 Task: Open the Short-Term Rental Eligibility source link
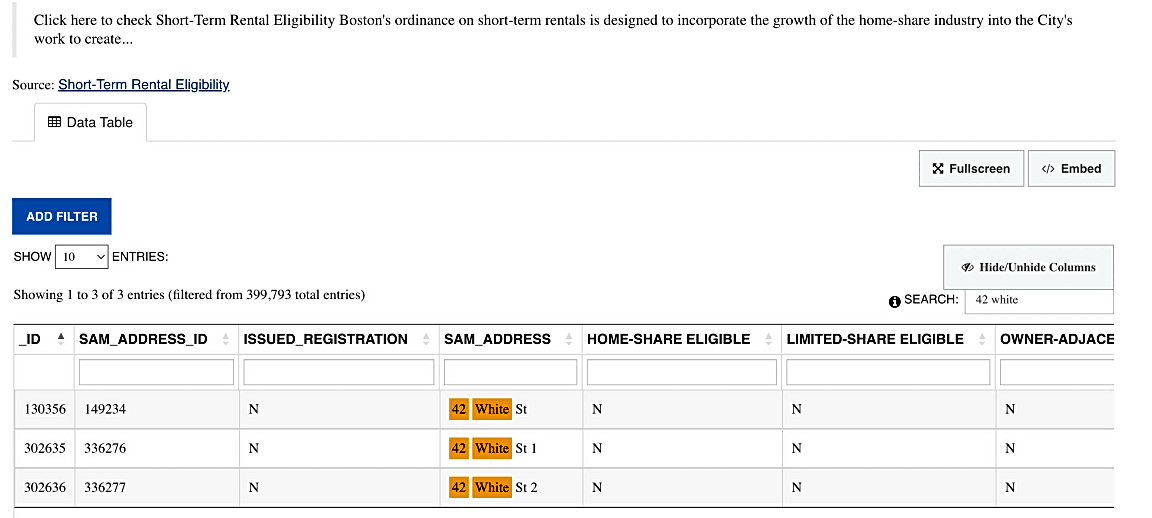[144, 84]
